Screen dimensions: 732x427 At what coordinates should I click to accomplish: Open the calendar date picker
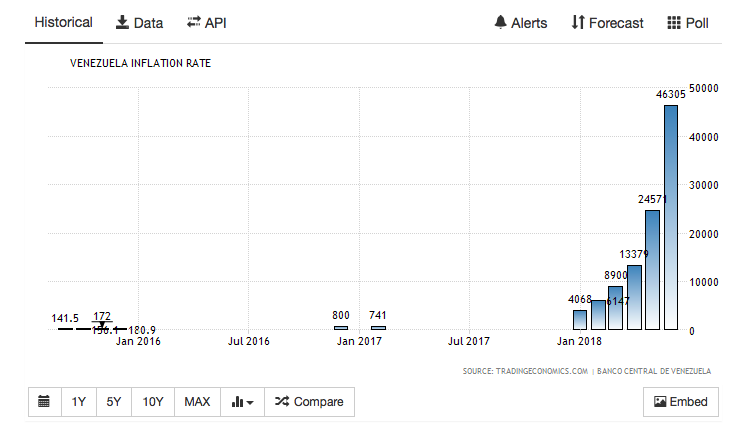(x=44, y=402)
